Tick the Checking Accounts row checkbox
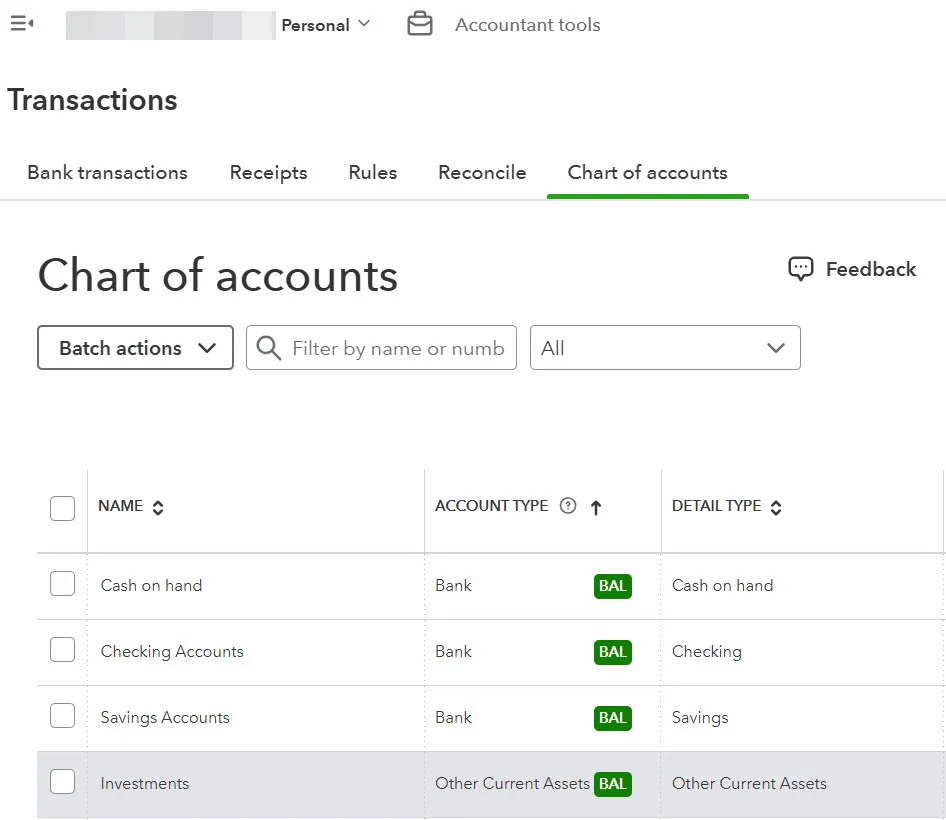946x820 pixels. pos(62,650)
